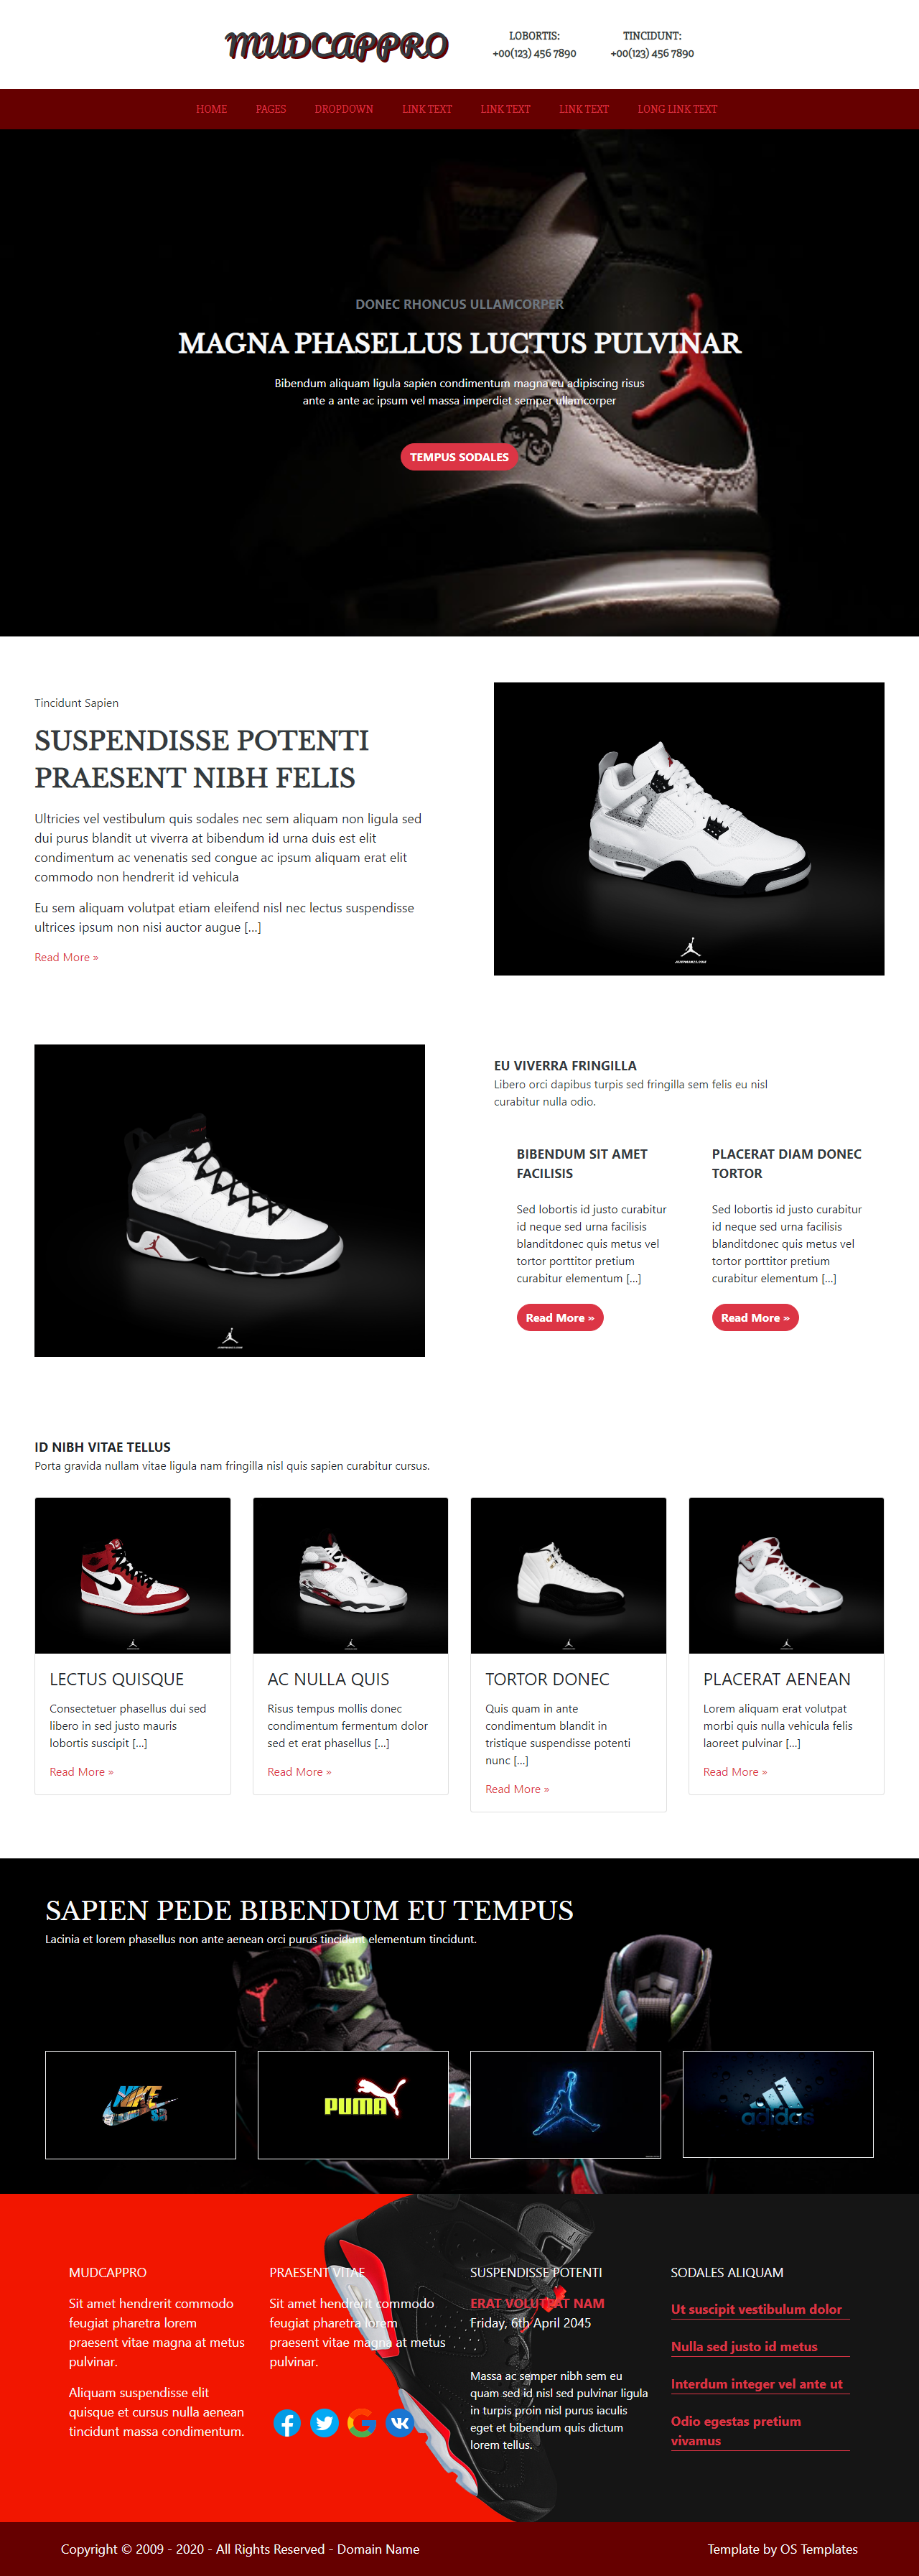Open the OS Templates footer link
Image resolution: width=919 pixels, height=2576 pixels.
(819, 2549)
